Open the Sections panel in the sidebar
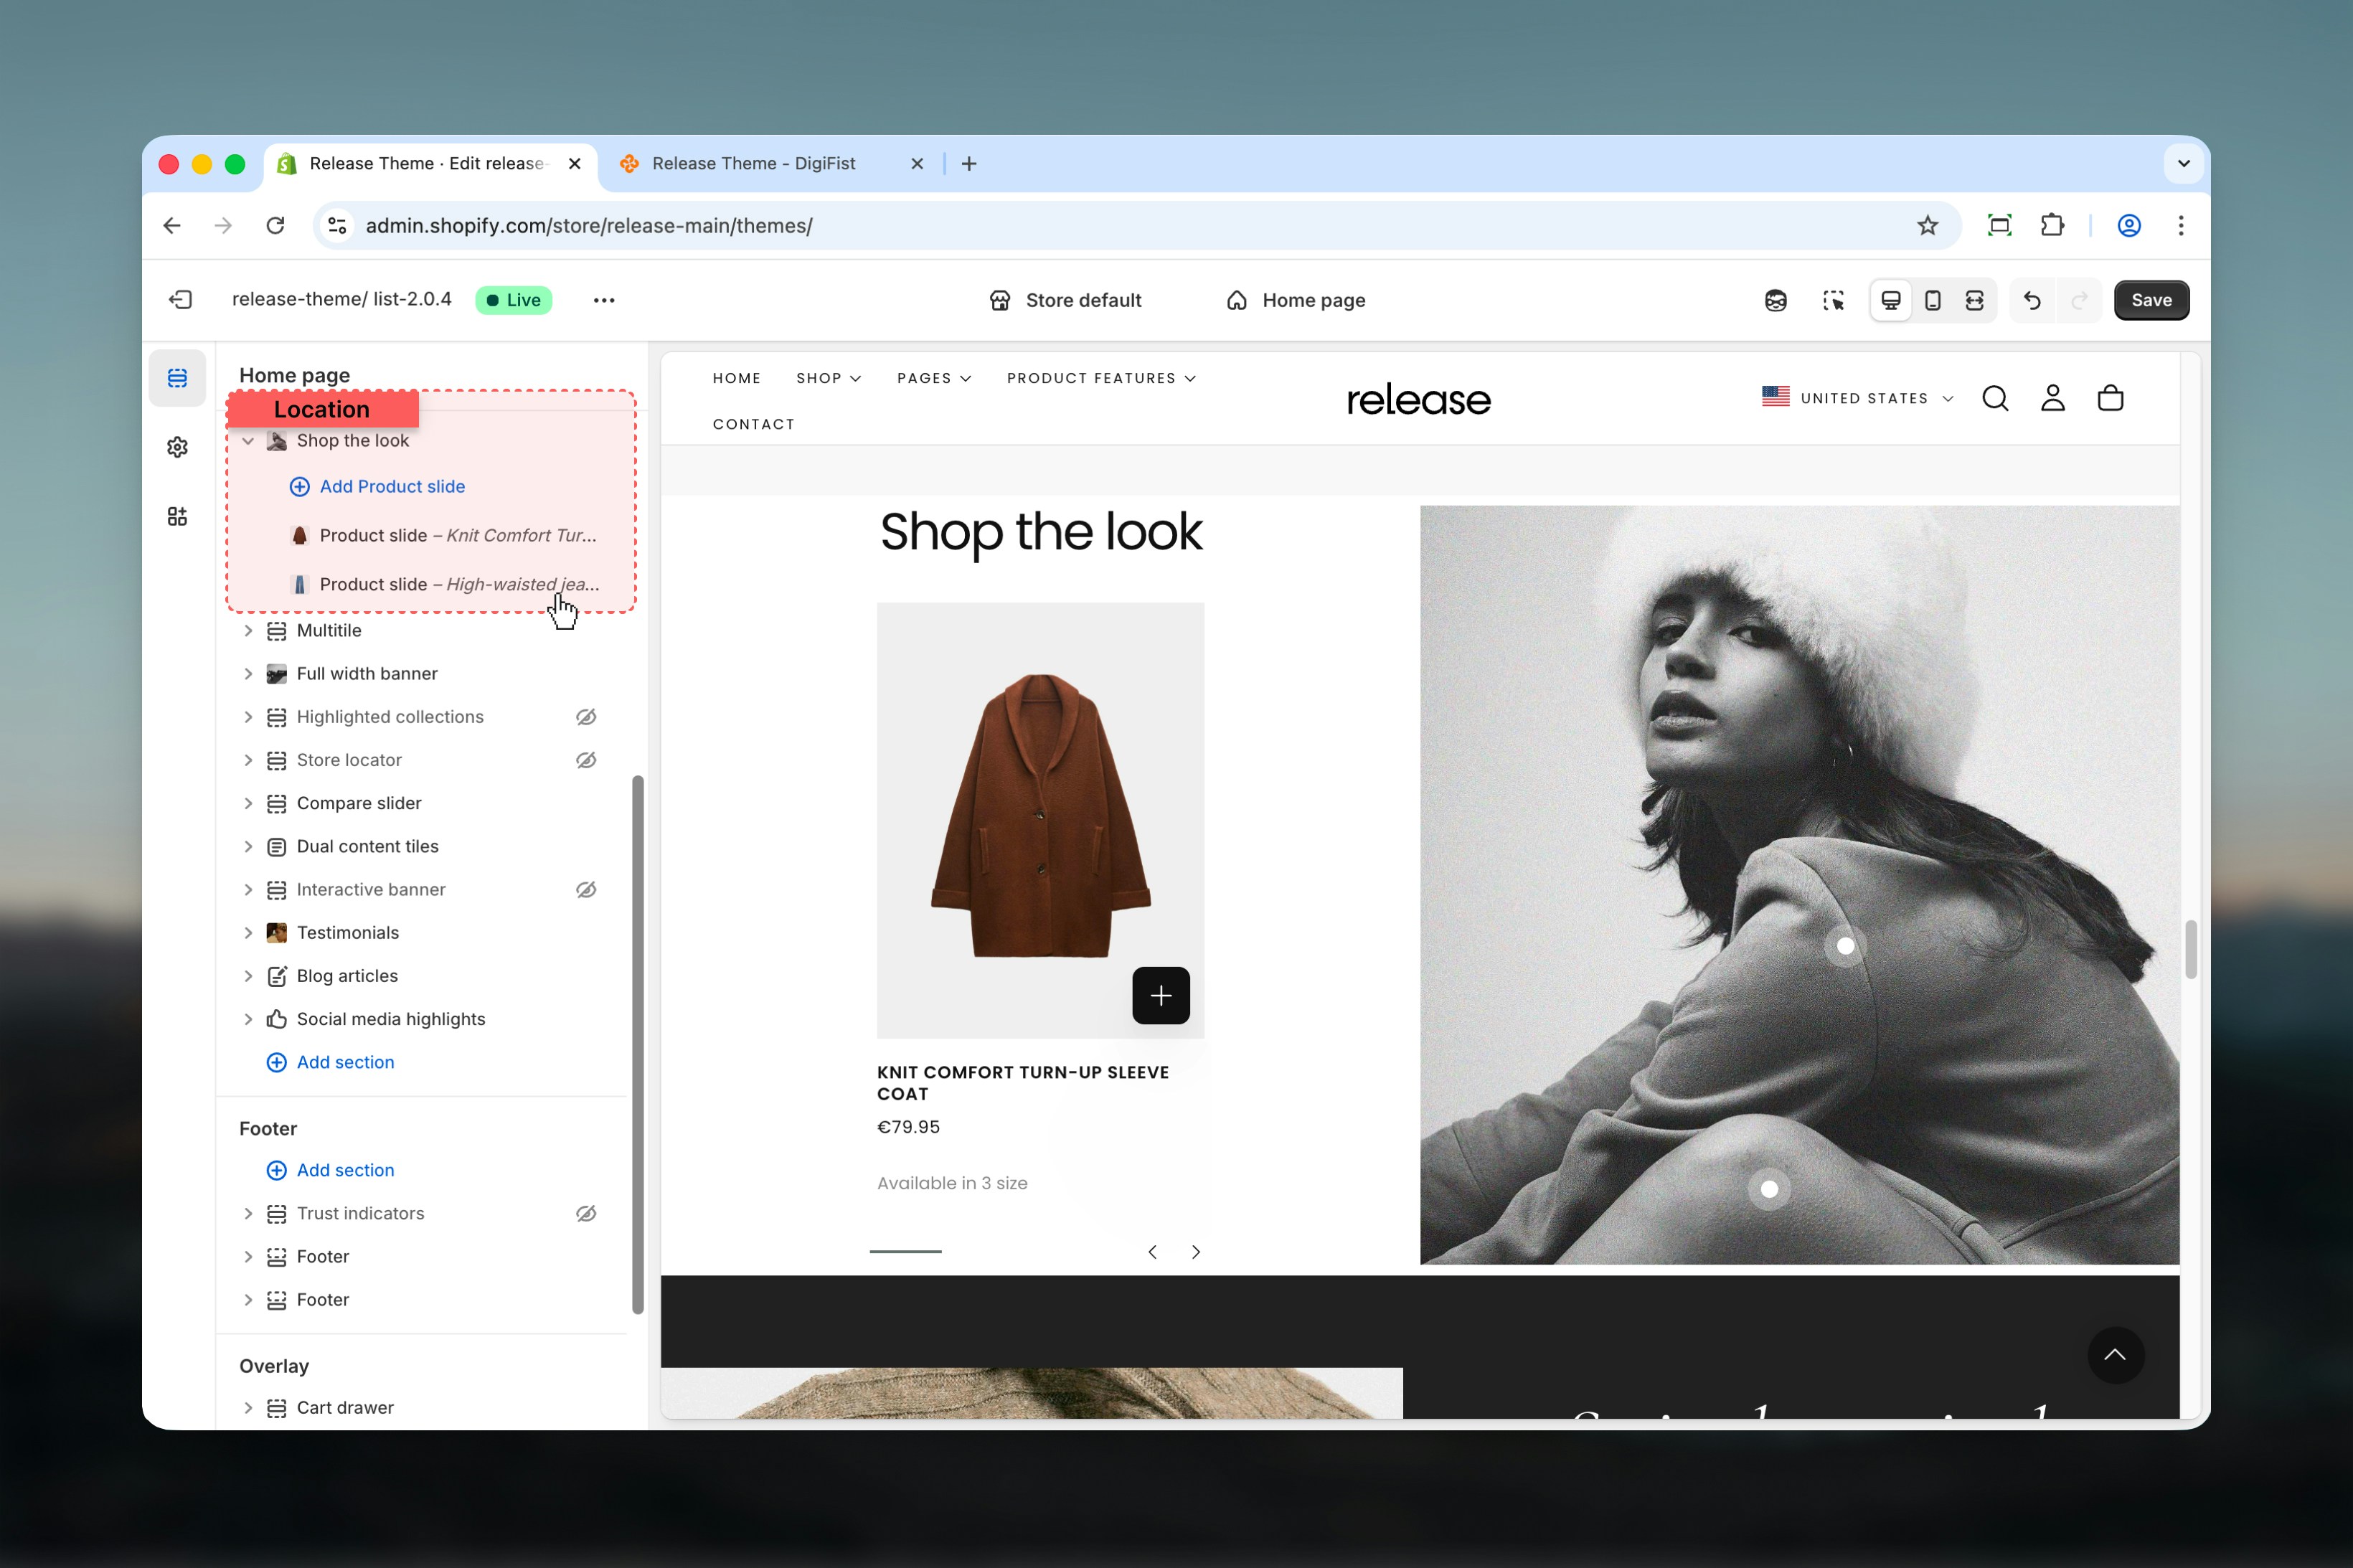This screenshot has height=1568, width=2353. click(177, 378)
